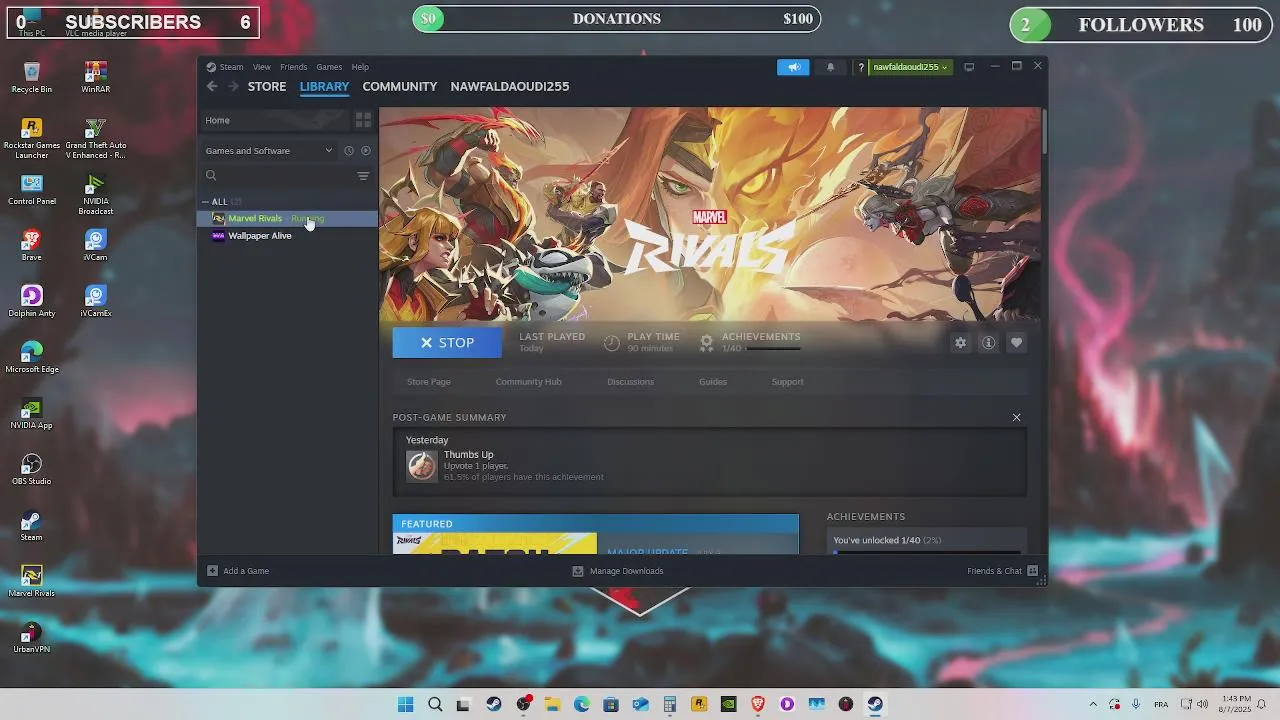Open Friends & Chat
Screen dimensions: 1280x720
pyautogui.click(x=1003, y=571)
